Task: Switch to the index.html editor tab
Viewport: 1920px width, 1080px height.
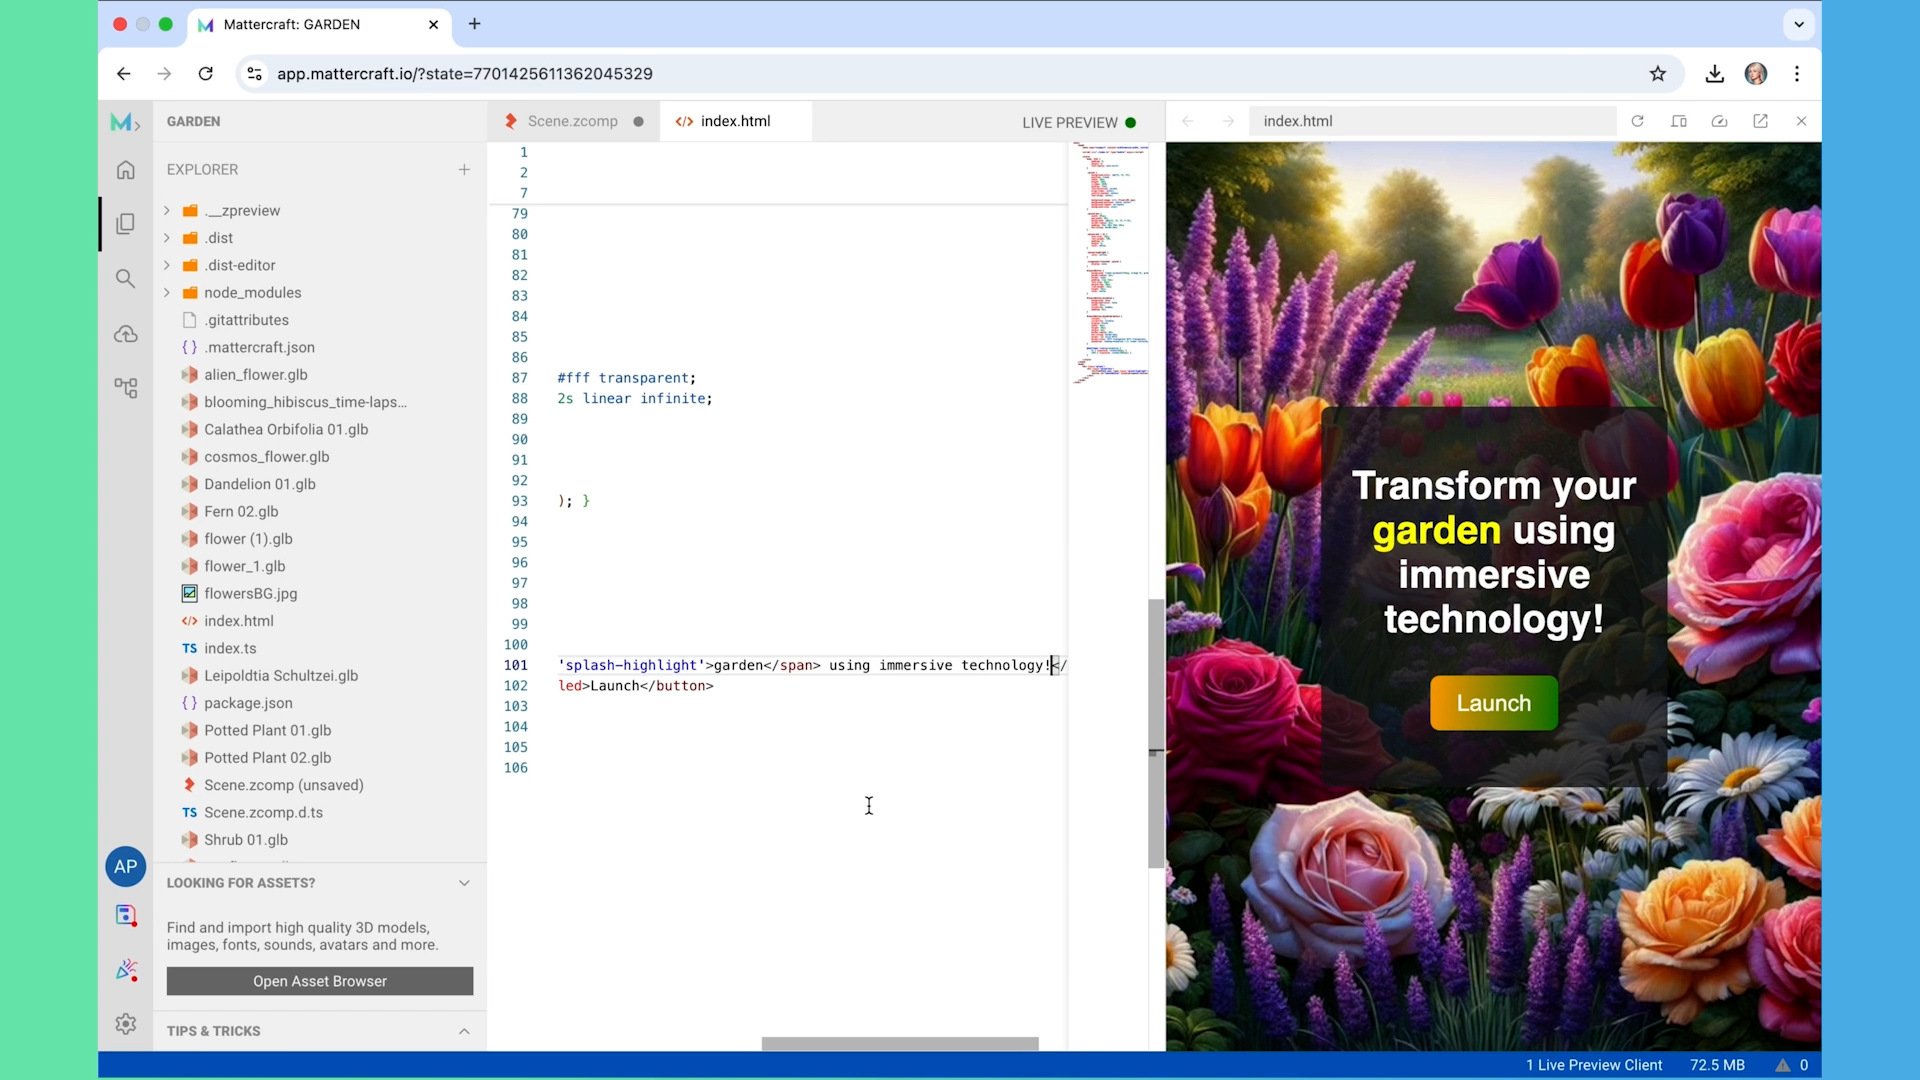Action: (735, 121)
